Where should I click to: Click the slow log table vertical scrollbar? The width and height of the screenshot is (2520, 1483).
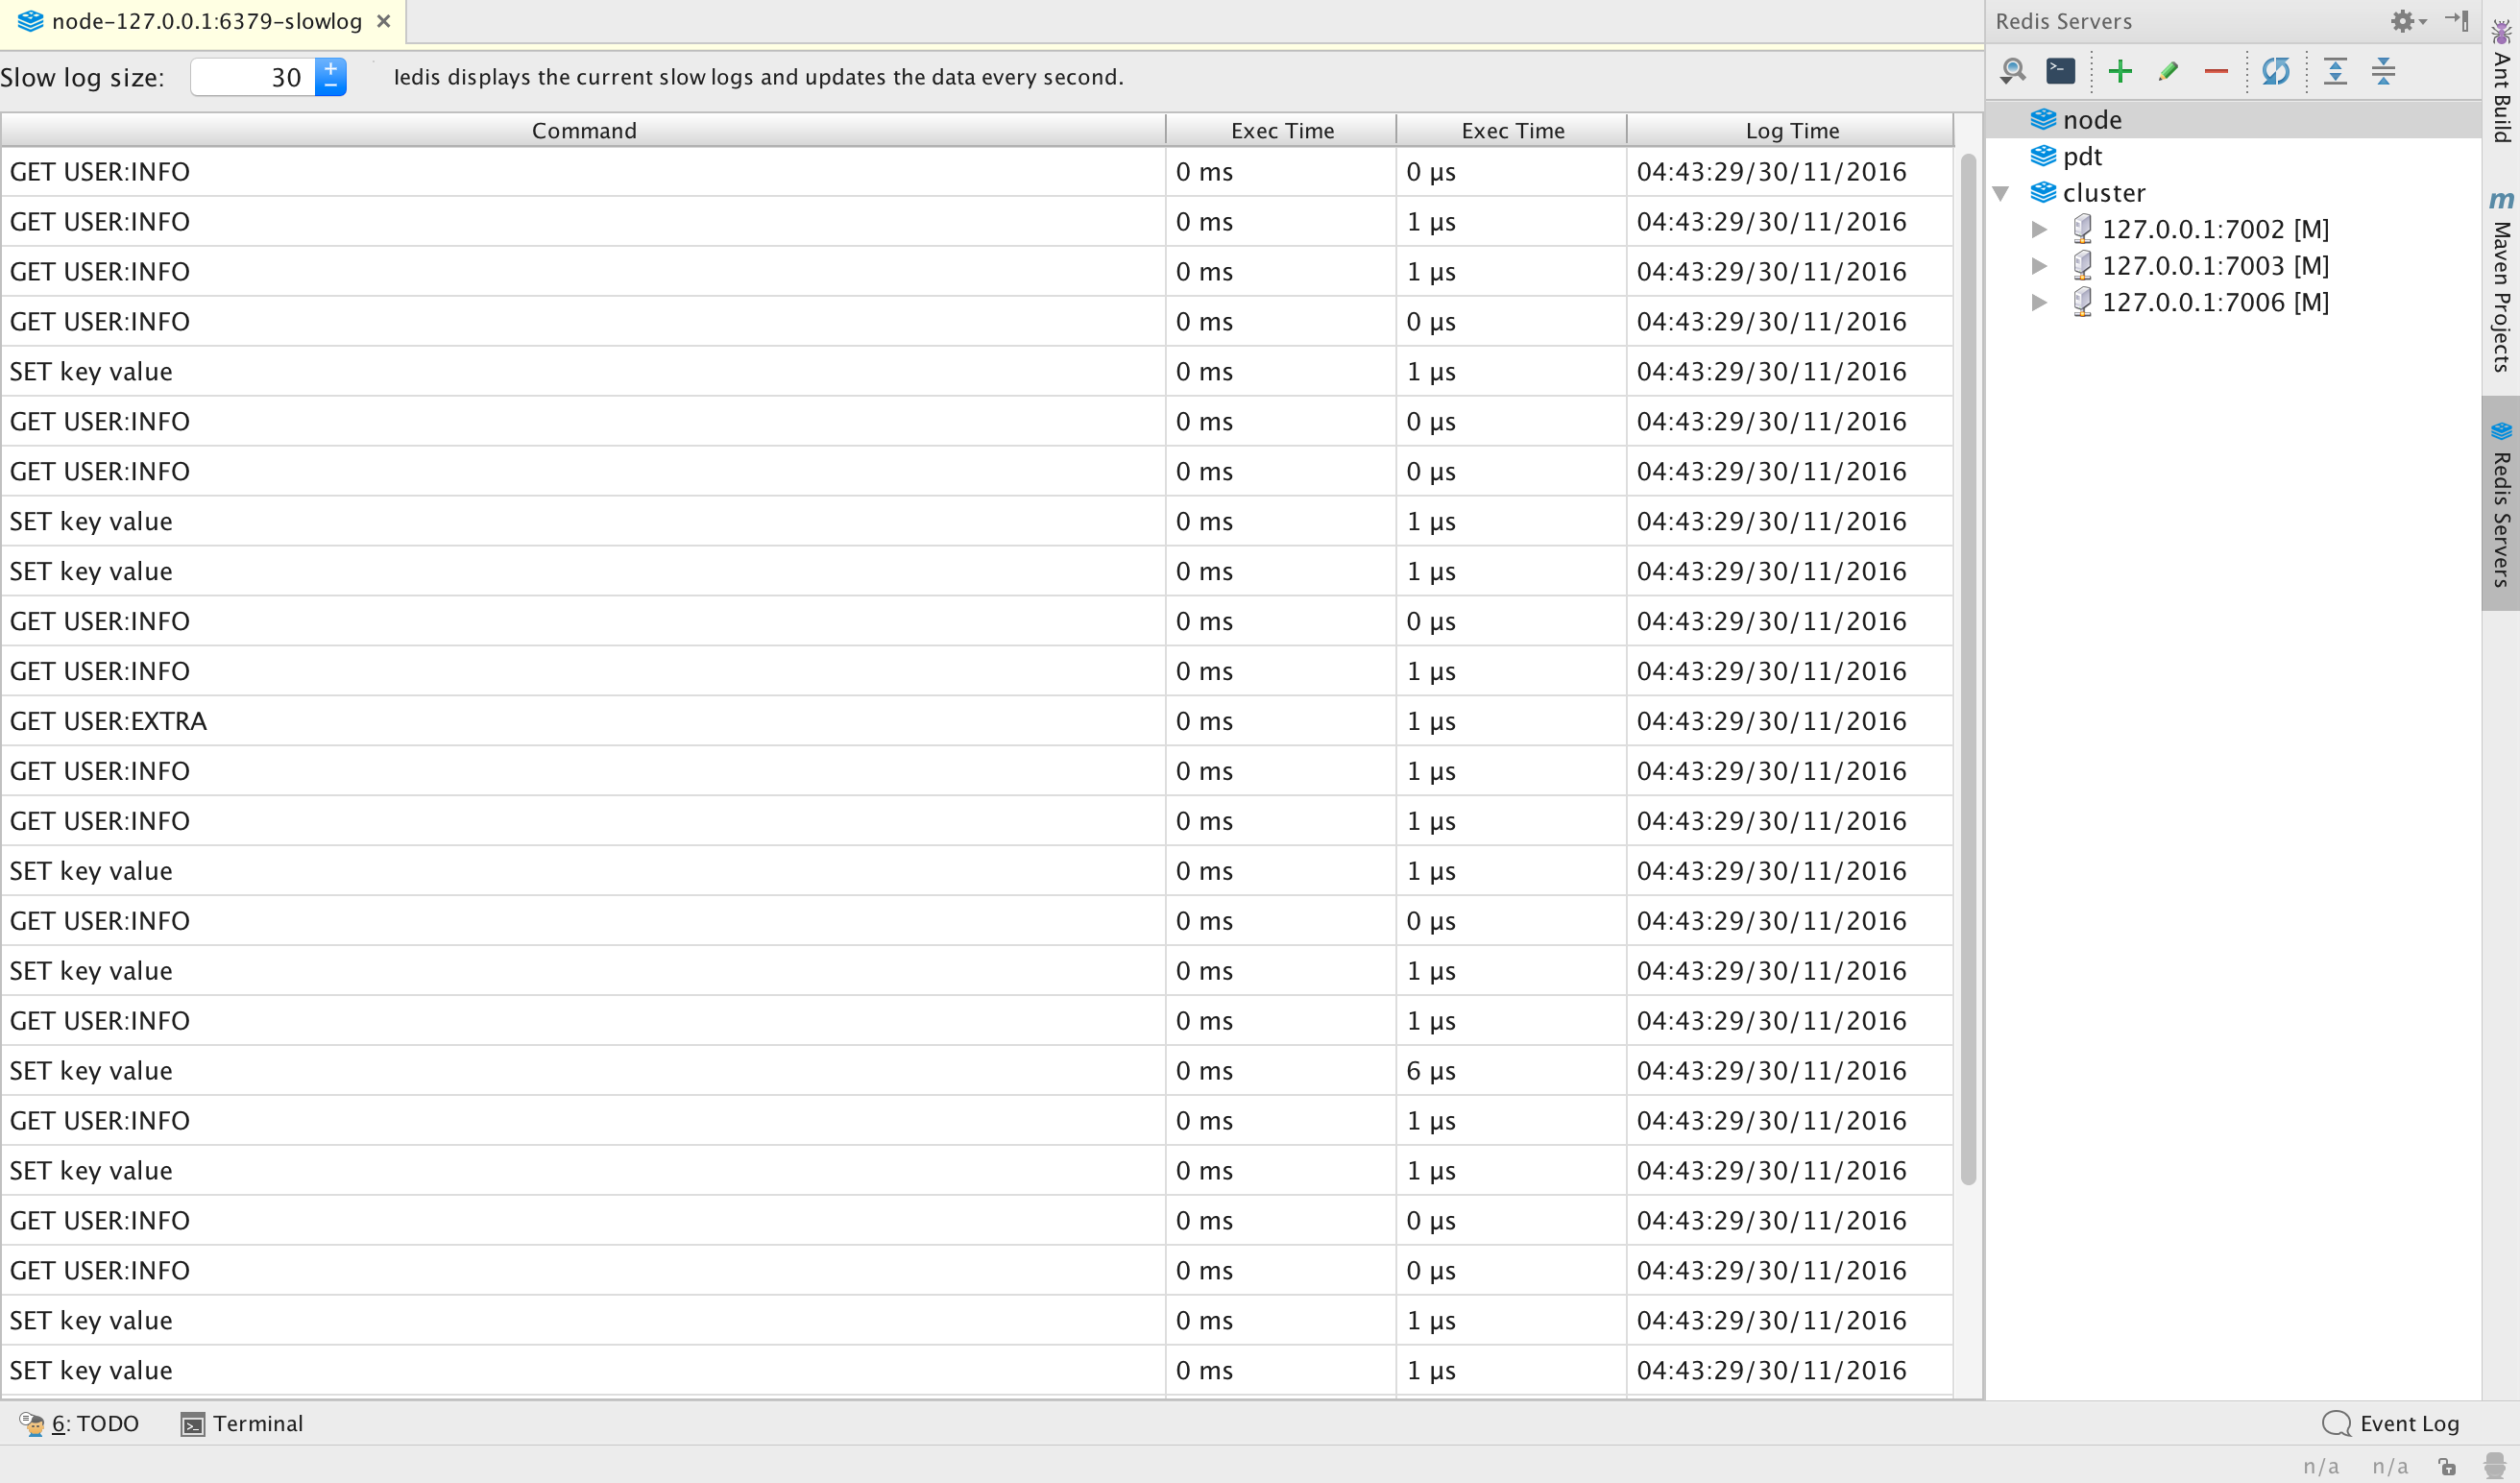click(1968, 668)
